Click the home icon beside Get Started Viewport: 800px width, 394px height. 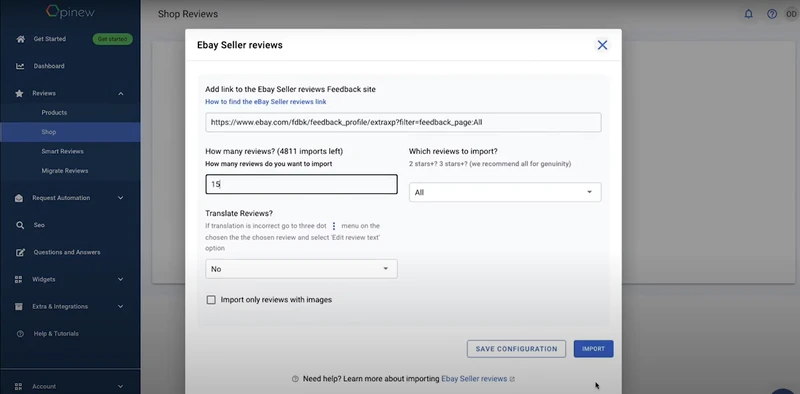click(20, 39)
